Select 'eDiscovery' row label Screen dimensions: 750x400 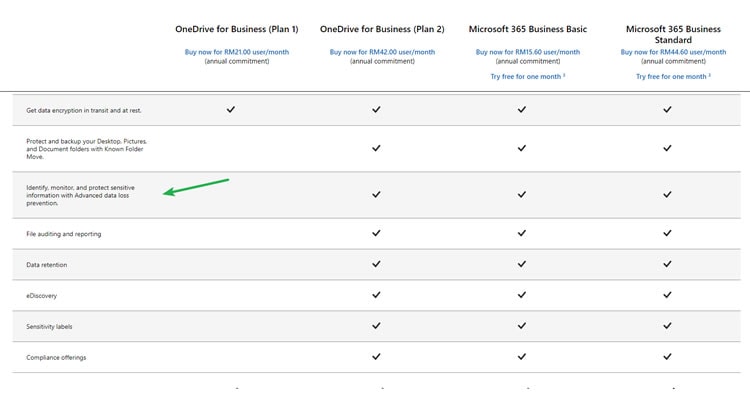click(42, 296)
